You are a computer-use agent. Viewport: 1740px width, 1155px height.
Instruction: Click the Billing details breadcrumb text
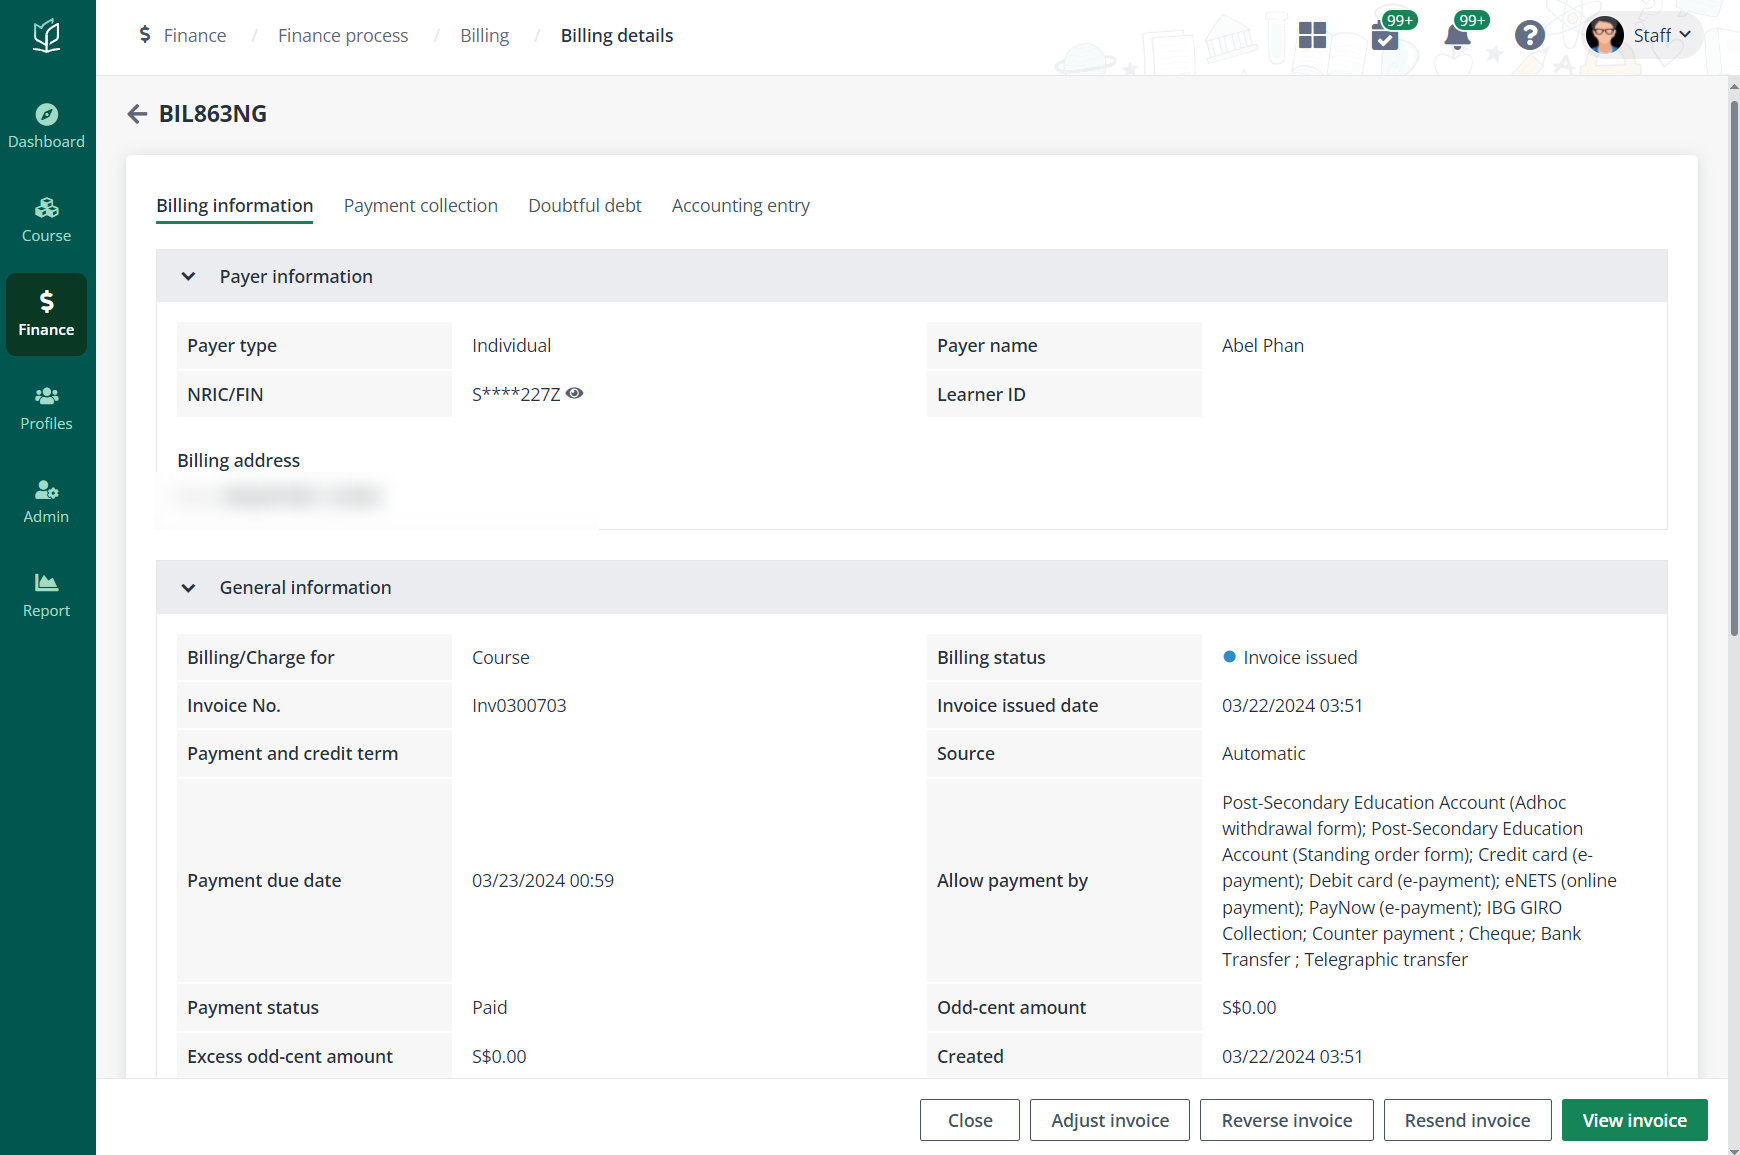(x=617, y=36)
